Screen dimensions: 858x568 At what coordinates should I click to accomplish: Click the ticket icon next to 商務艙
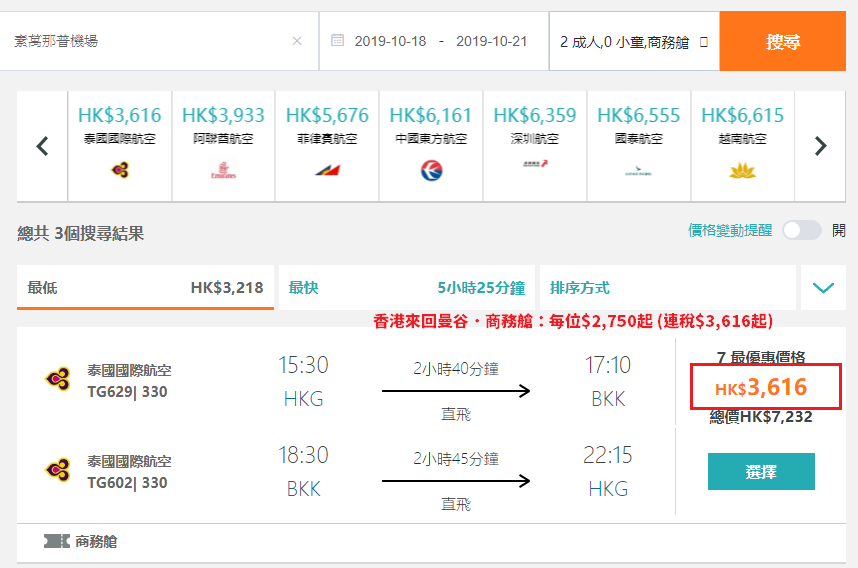57,541
